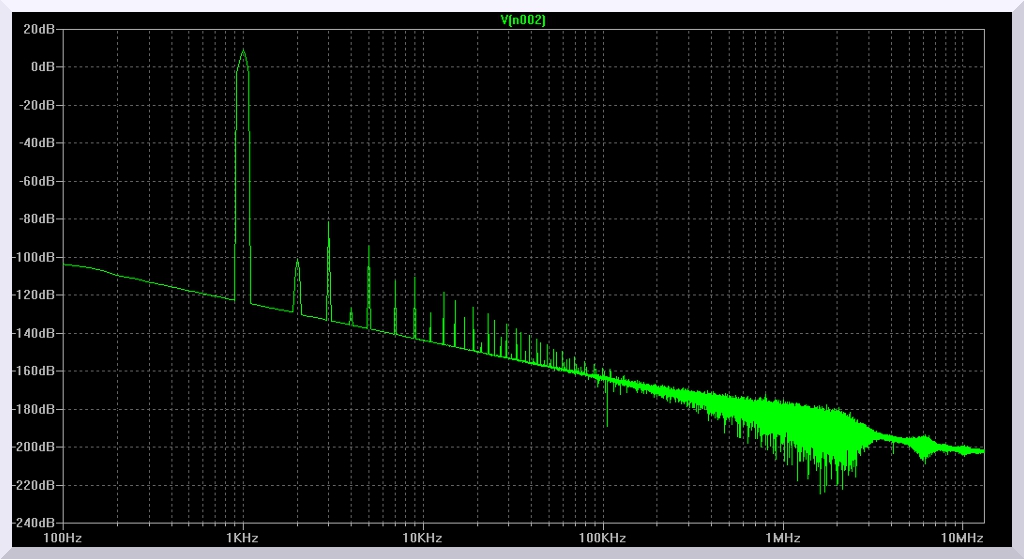Click the -140dB vertical axis label

click(x=35, y=333)
